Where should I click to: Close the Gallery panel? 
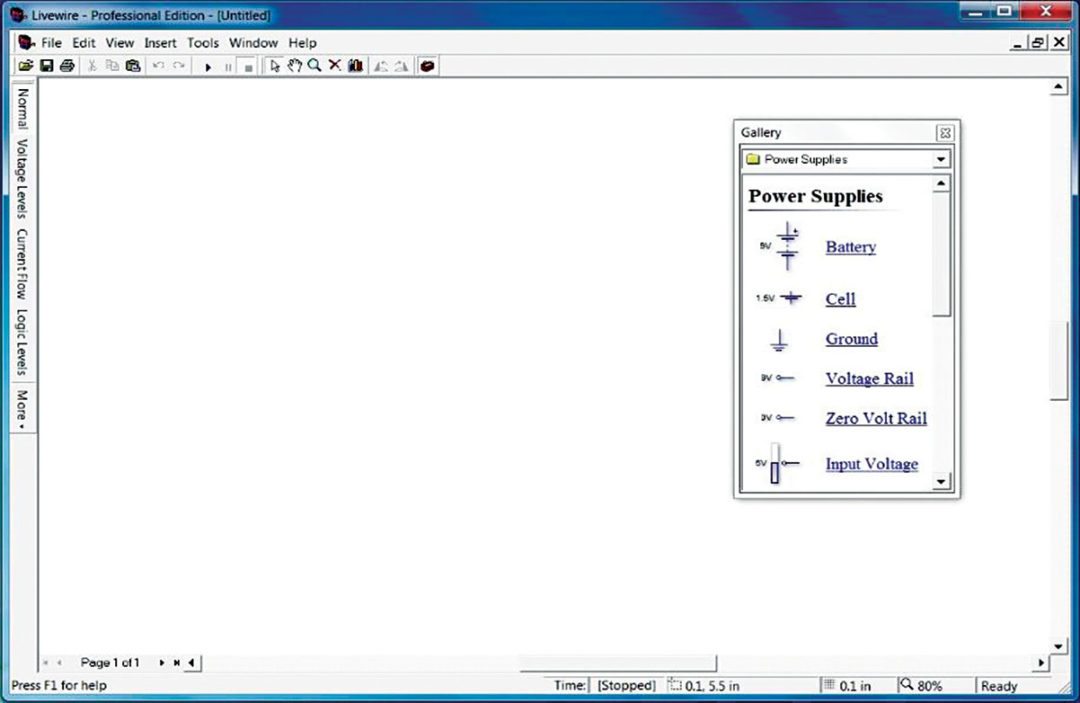[945, 133]
